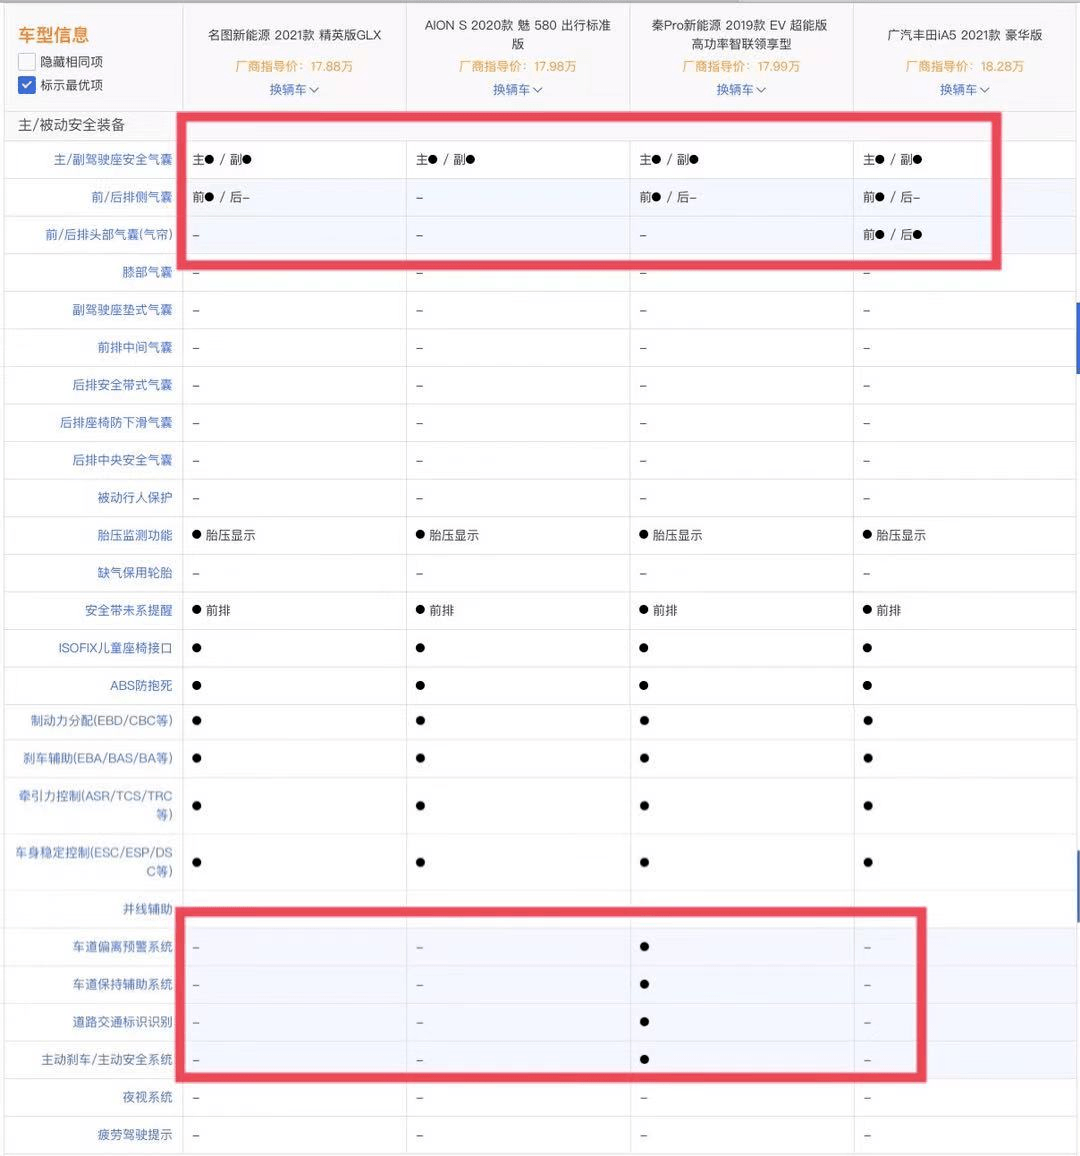Screen dimensions: 1080x1156
Task: Click the 疲劳驾驶提示 row label
Action: tap(135, 1135)
